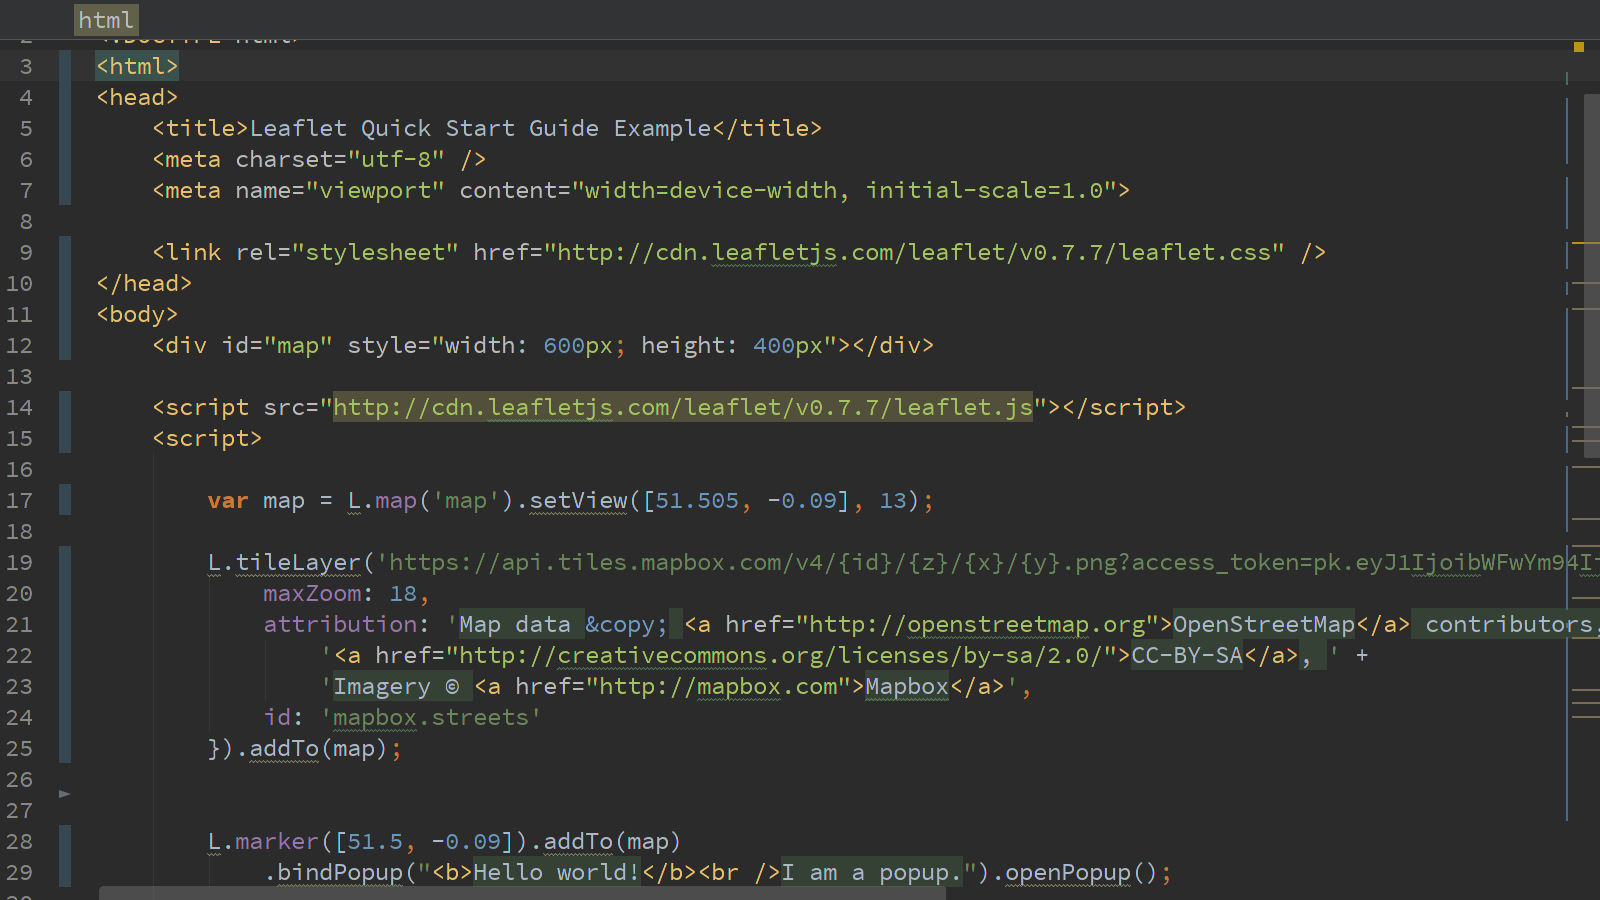
Task: Click the CC-BY-SA link text
Action: (x=1187, y=655)
